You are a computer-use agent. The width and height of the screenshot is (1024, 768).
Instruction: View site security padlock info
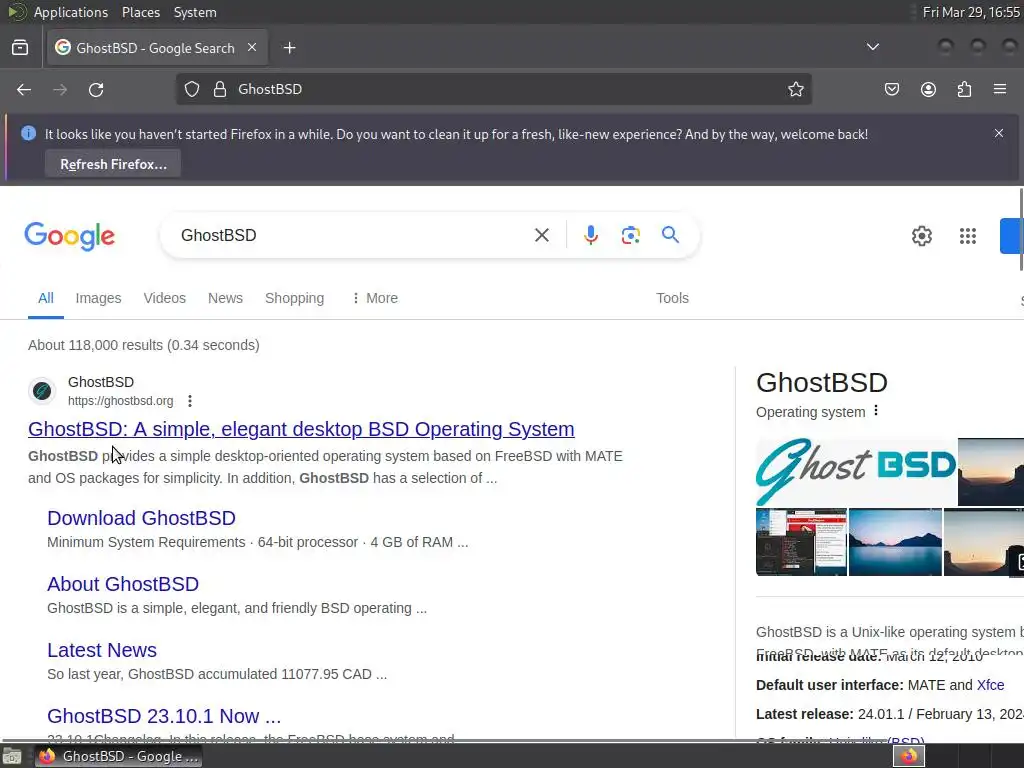click(x=220, y=89)
